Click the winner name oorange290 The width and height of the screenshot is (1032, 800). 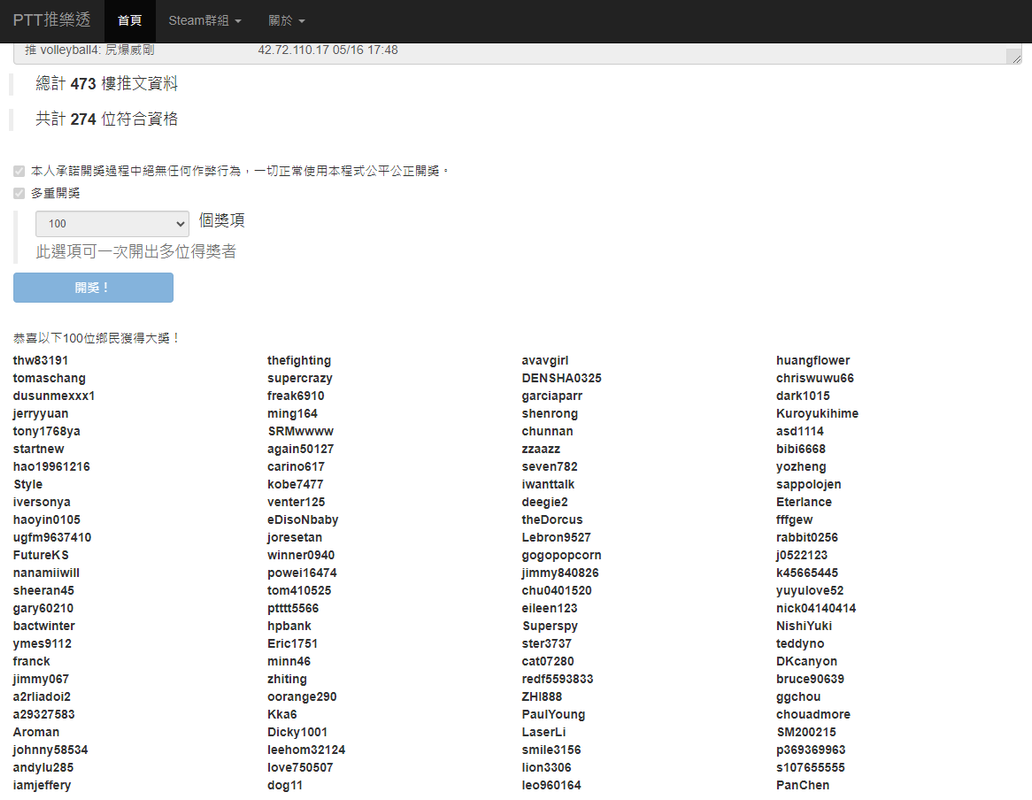302,697
